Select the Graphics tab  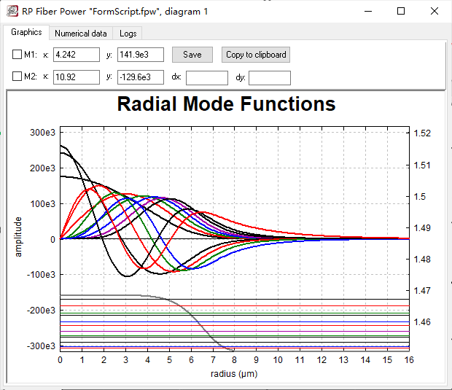[x=26, y=32]
